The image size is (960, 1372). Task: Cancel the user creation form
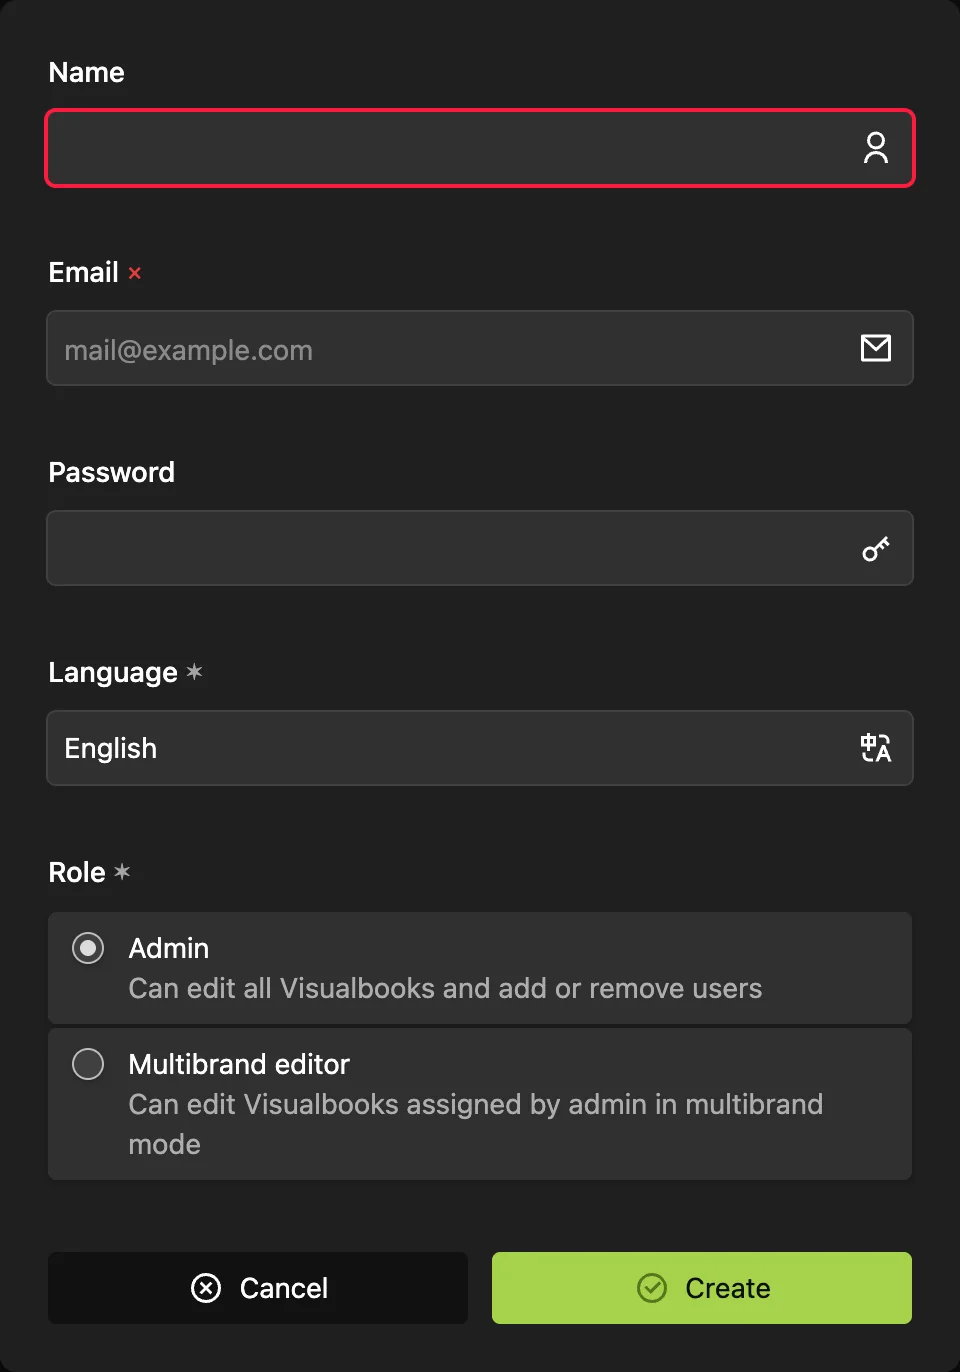coord(258,1288)
